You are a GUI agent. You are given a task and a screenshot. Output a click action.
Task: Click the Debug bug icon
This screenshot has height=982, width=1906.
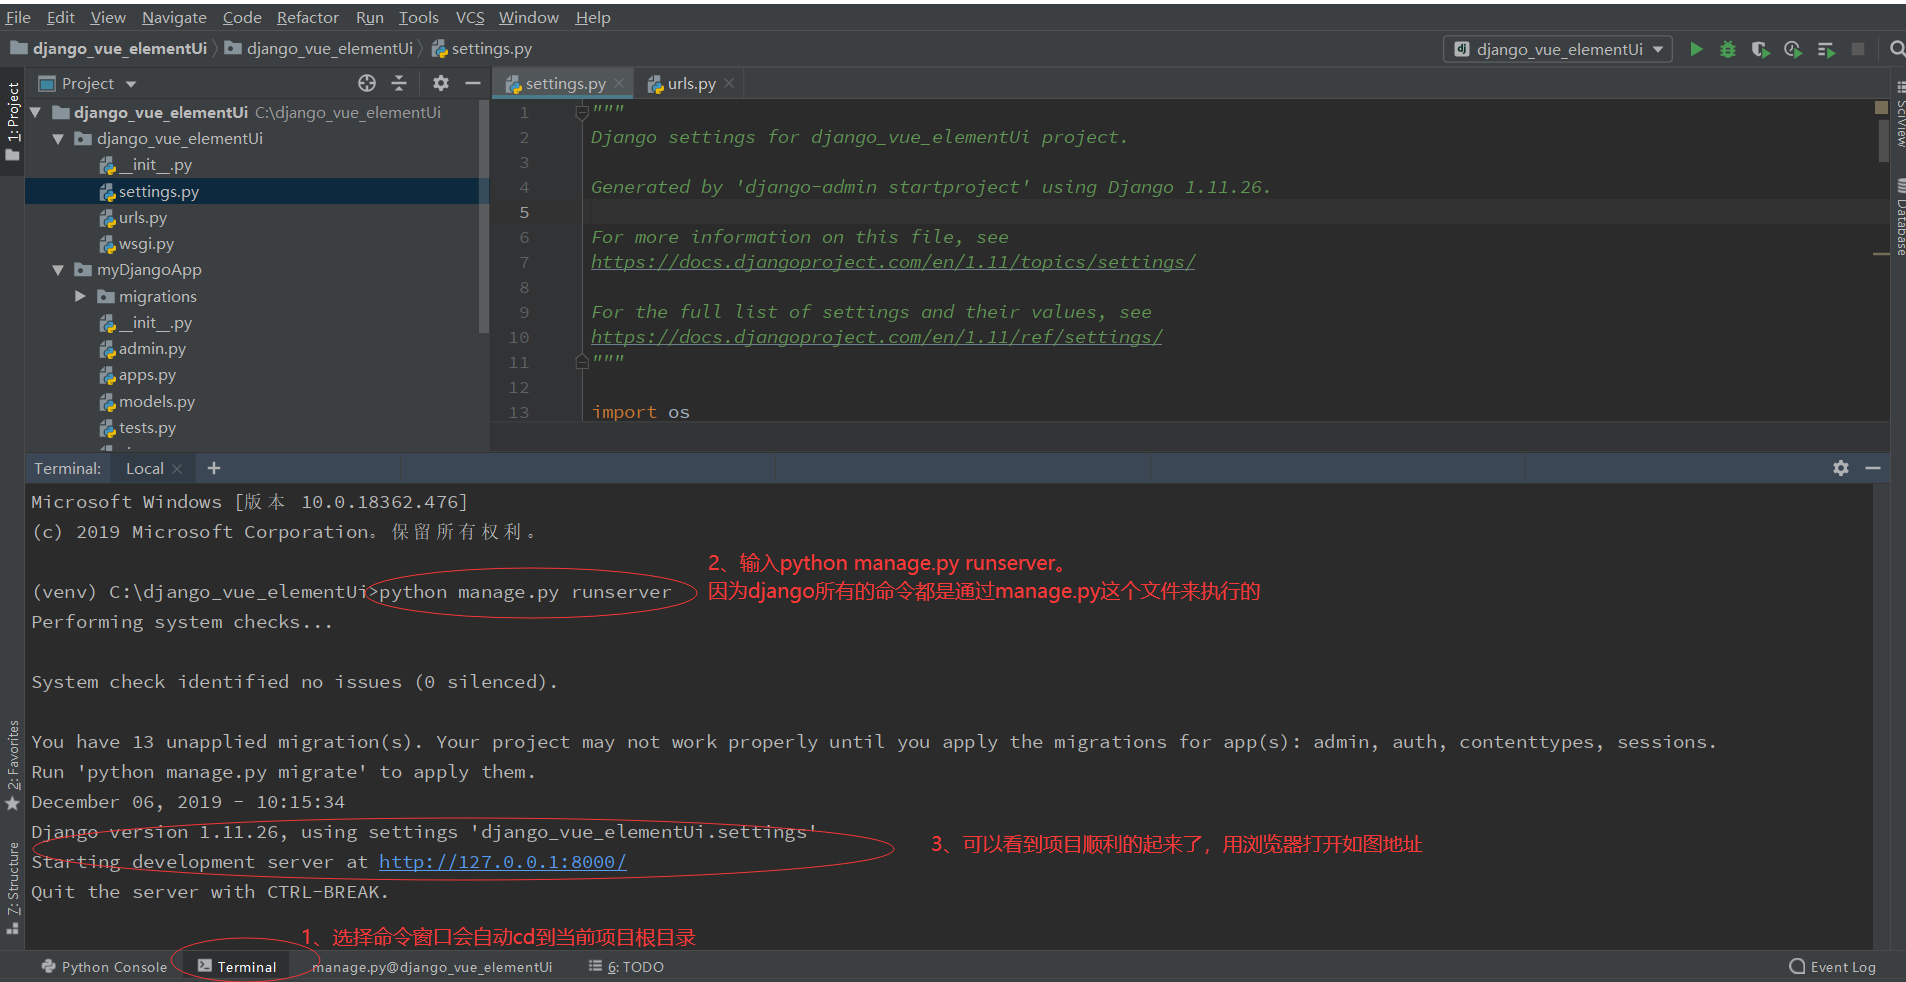tap(1727, 49)
